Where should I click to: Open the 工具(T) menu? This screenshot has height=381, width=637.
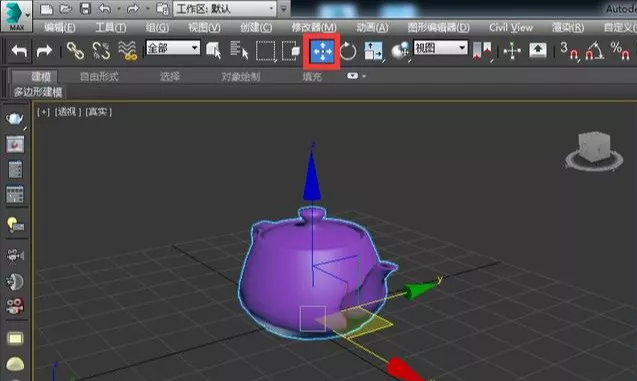pos(110,28)
